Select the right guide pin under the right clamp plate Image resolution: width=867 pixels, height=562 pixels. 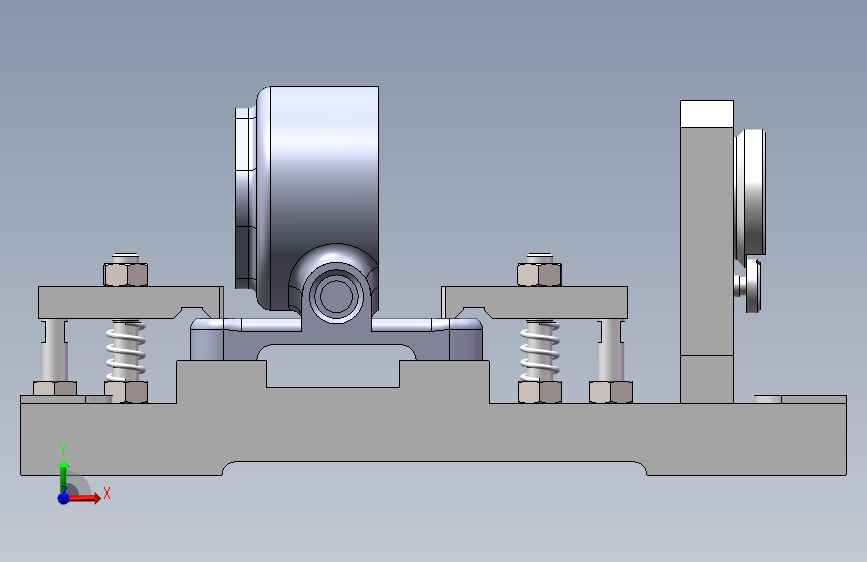point(610,350)
